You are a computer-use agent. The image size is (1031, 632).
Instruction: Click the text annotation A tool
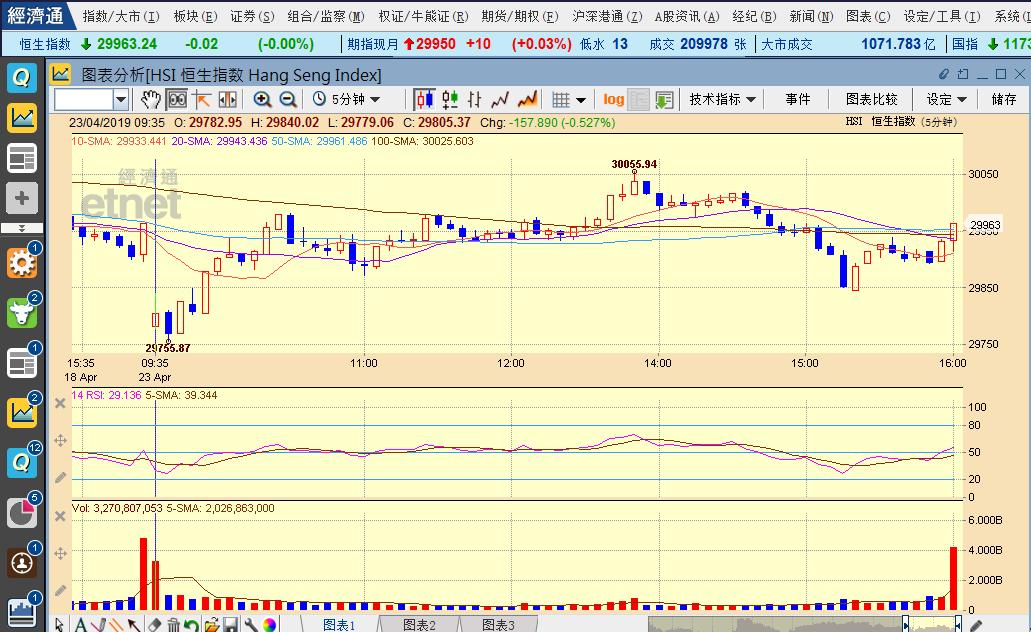(79, 625)
